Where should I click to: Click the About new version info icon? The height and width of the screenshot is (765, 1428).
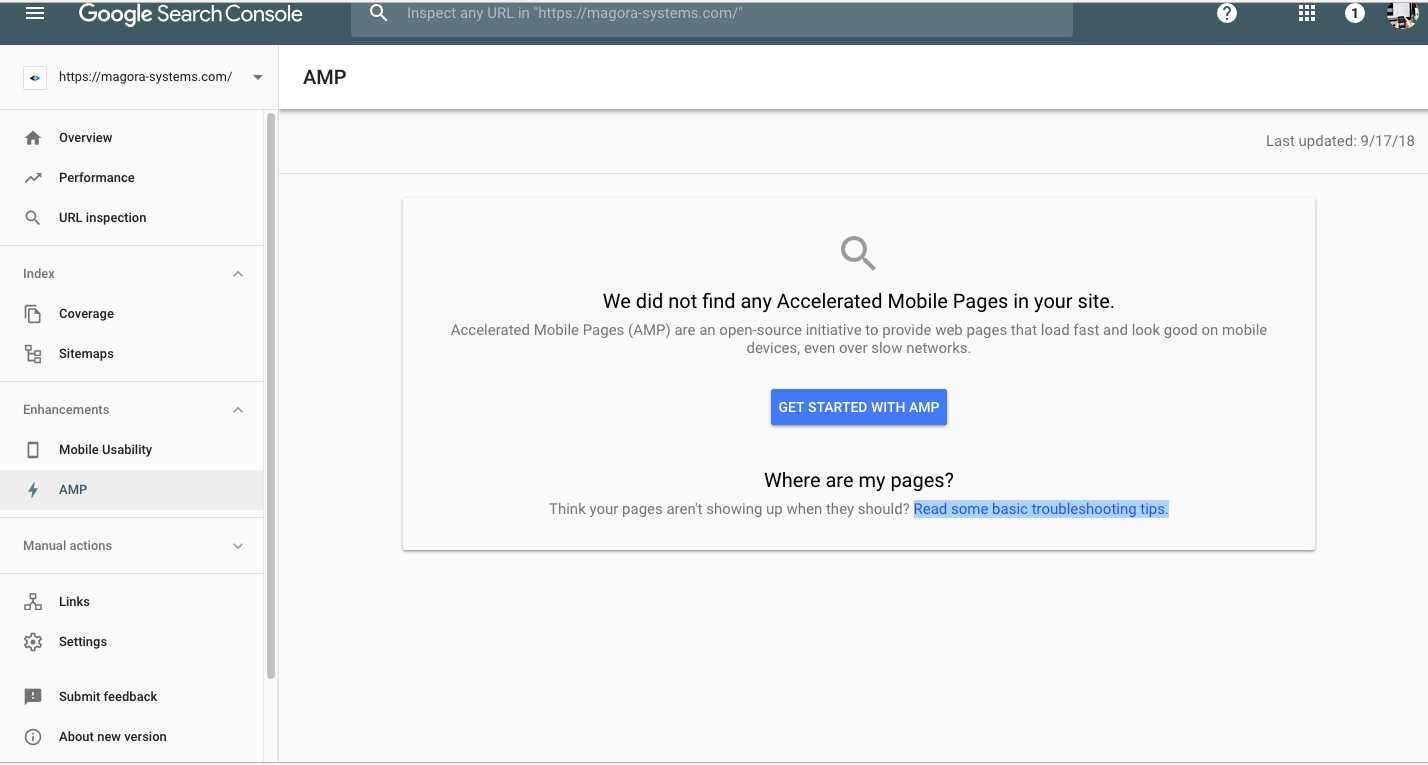coord(33,737)
